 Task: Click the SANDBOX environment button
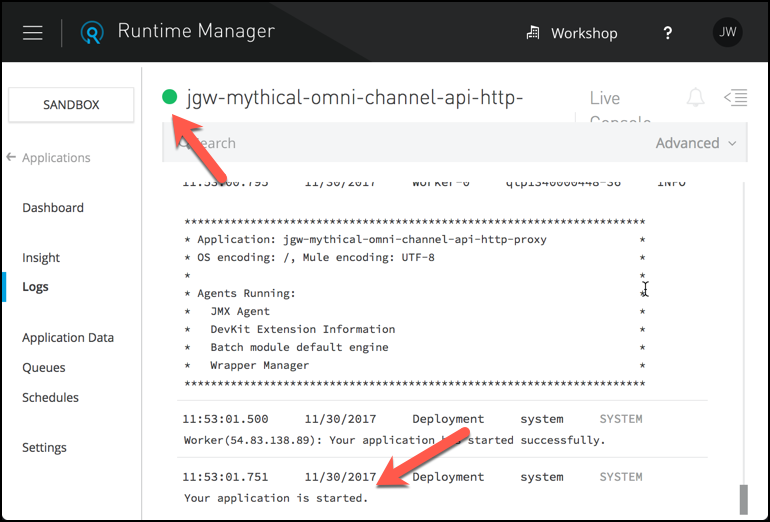71,105
